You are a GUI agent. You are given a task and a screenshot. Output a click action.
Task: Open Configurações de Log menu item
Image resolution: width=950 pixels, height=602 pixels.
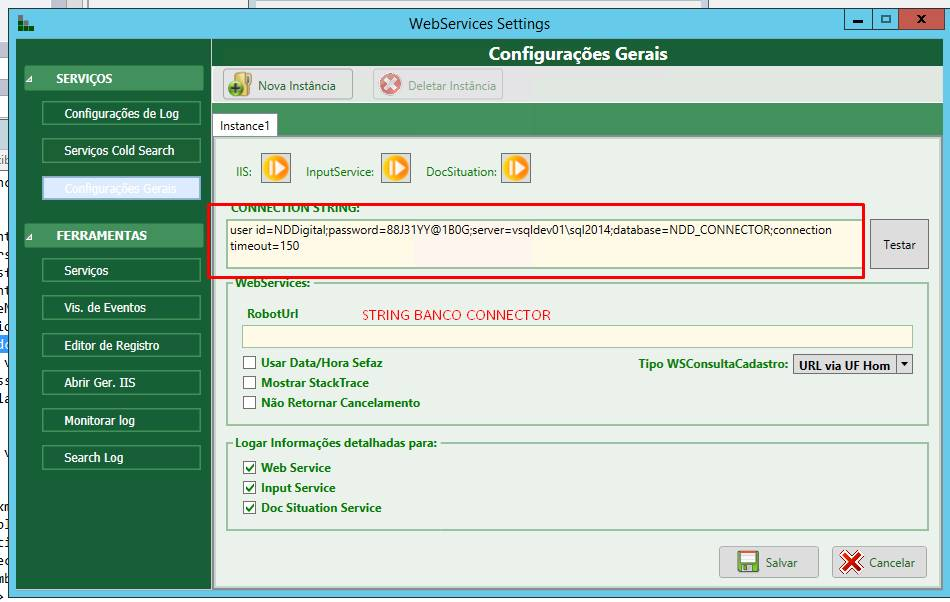pyautogui.click(x=121, y=114)
